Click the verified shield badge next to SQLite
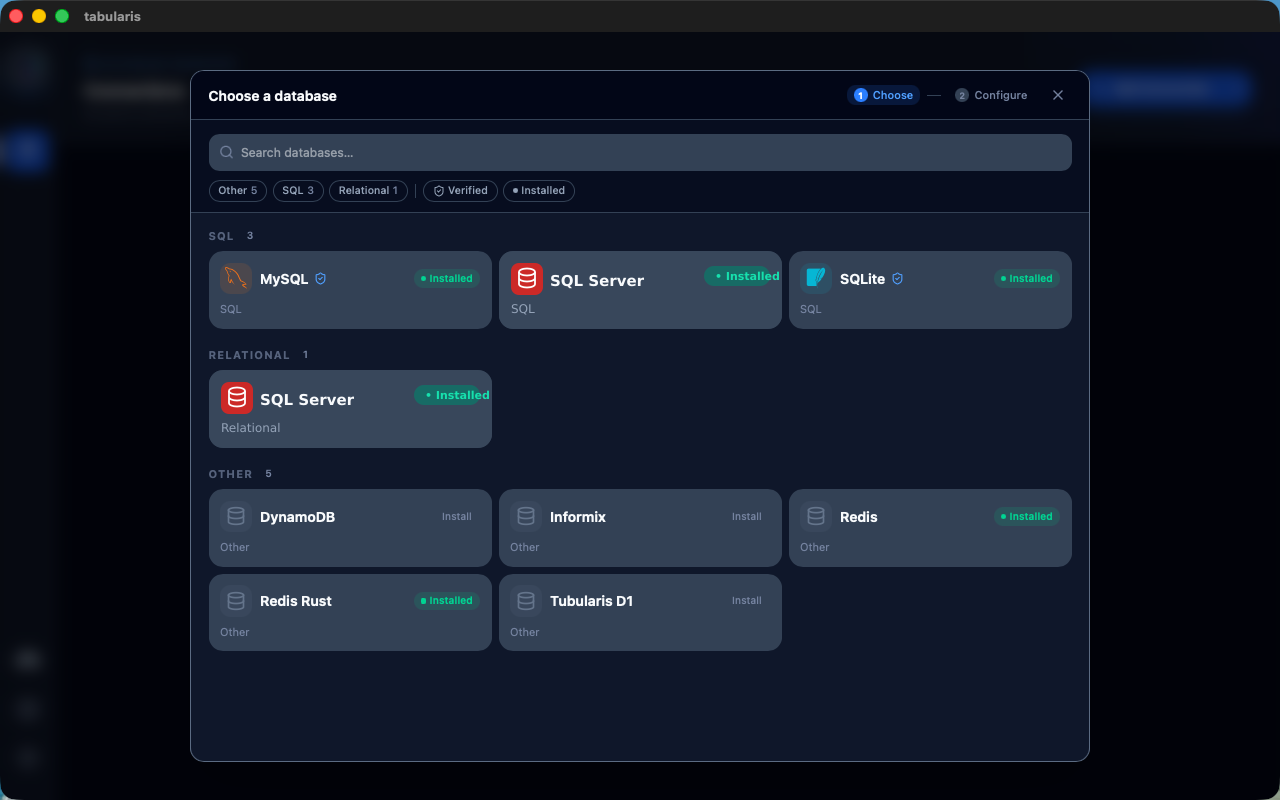 (897, 279)
